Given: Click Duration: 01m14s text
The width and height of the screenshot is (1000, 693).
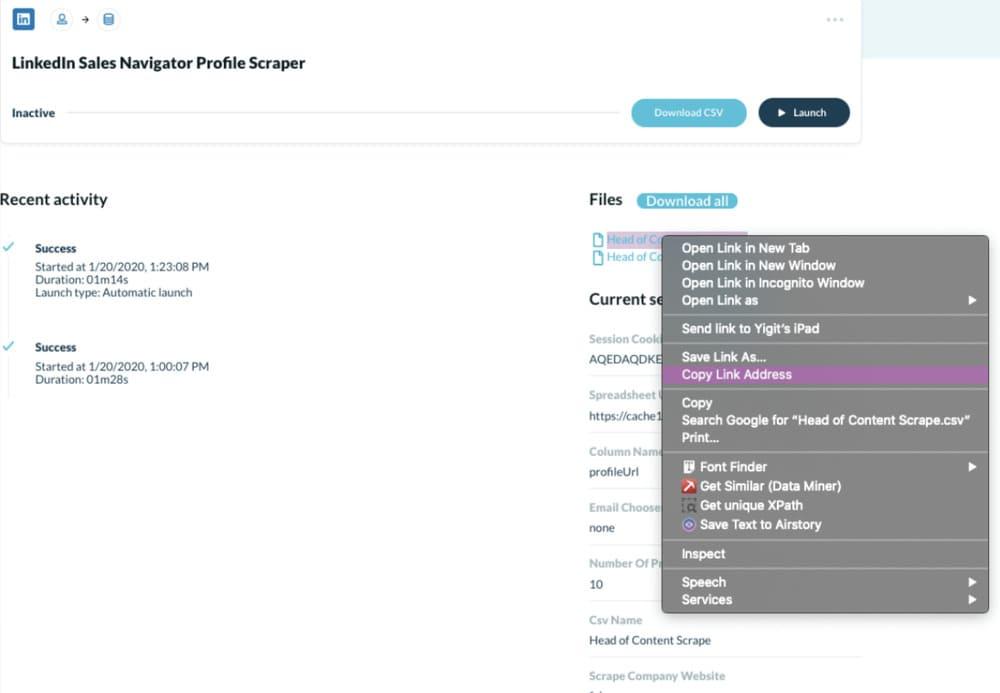Looking at the screenshot, I should [82, 279].
